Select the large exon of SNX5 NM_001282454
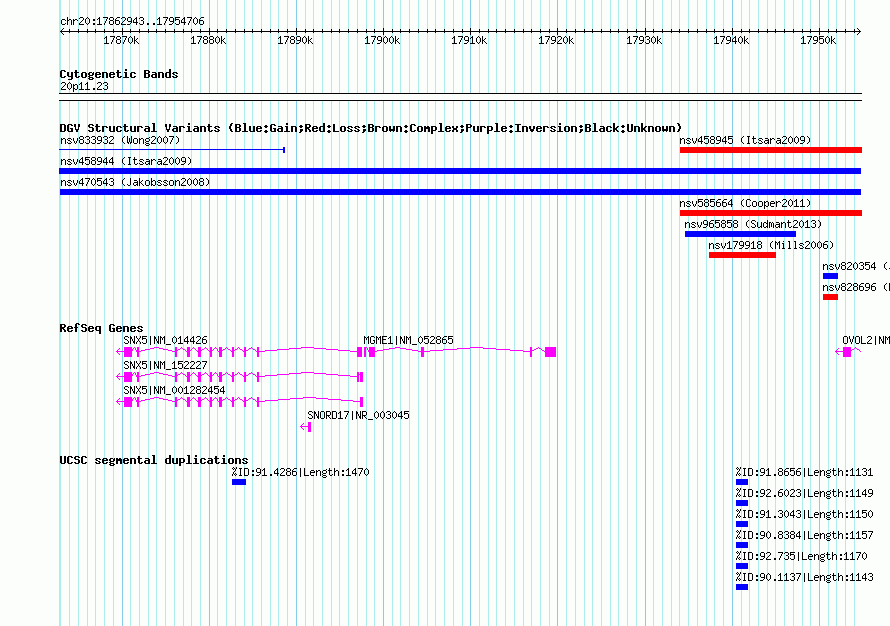Viewport: 890px width, 626px height. 128,402
